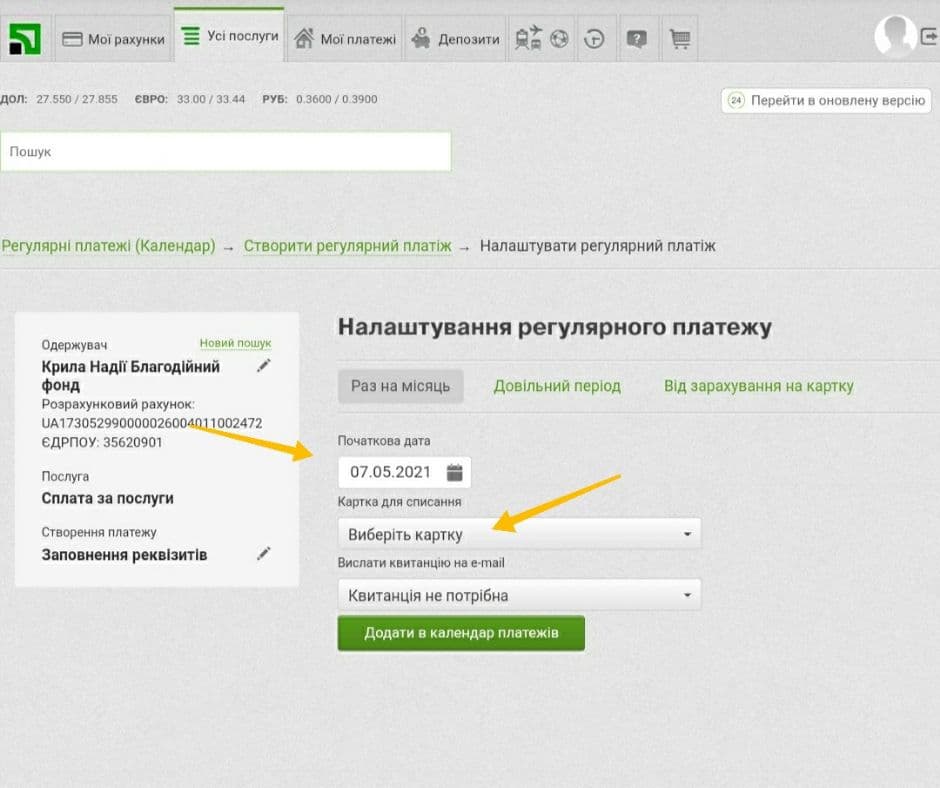Go to Створити регулярний платіж breadcrumb
This screenshot has height=788, width=940.
pyautogui.click(x=347, y=246)
